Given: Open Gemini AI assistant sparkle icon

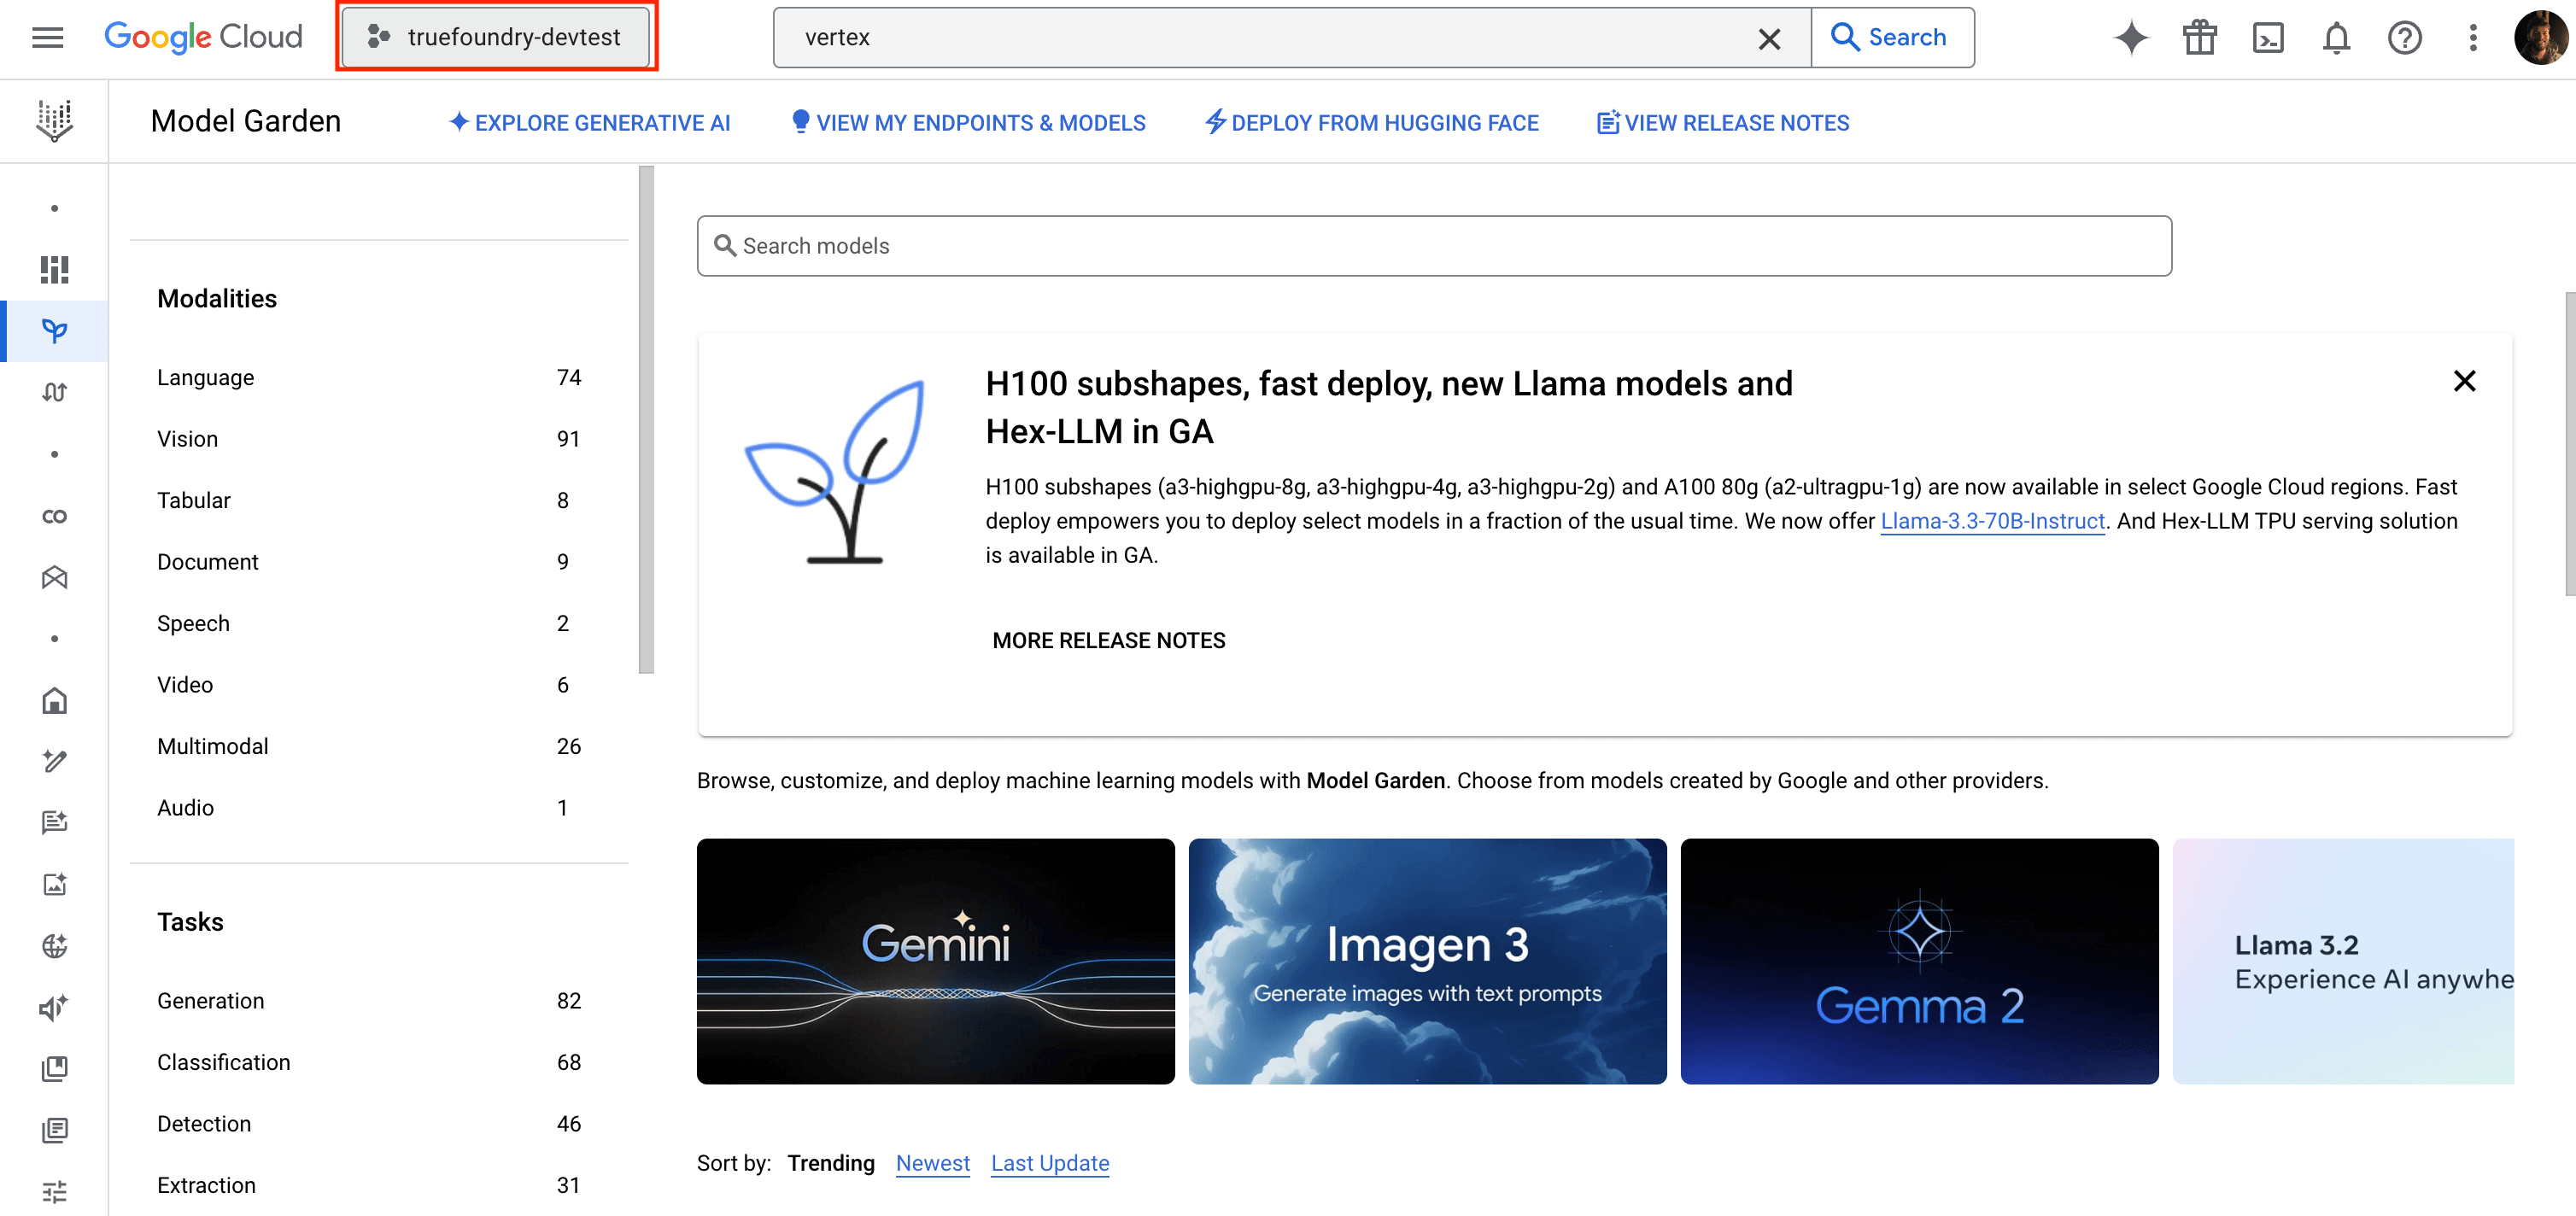Looking at the screenshot, I should [2130, 38].
